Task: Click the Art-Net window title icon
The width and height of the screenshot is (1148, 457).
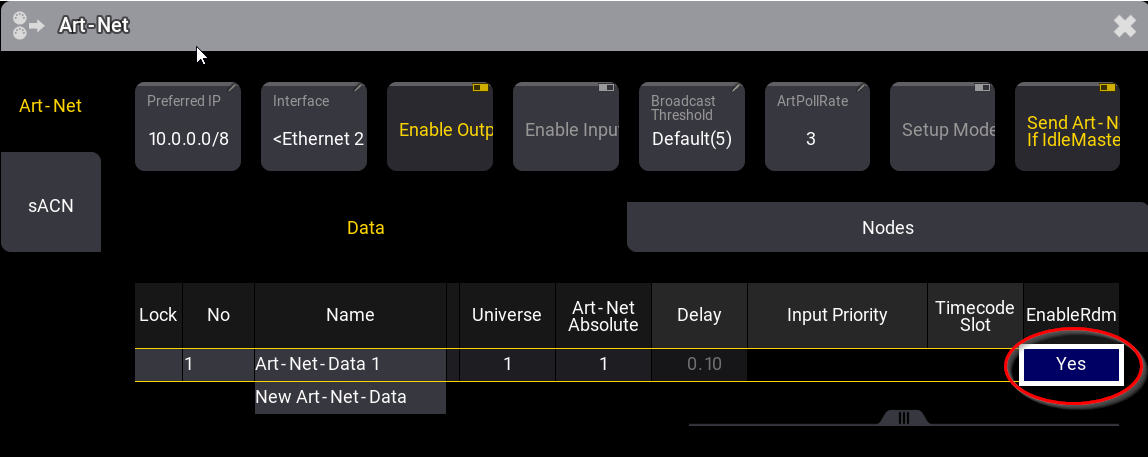Action: (28, 25)
